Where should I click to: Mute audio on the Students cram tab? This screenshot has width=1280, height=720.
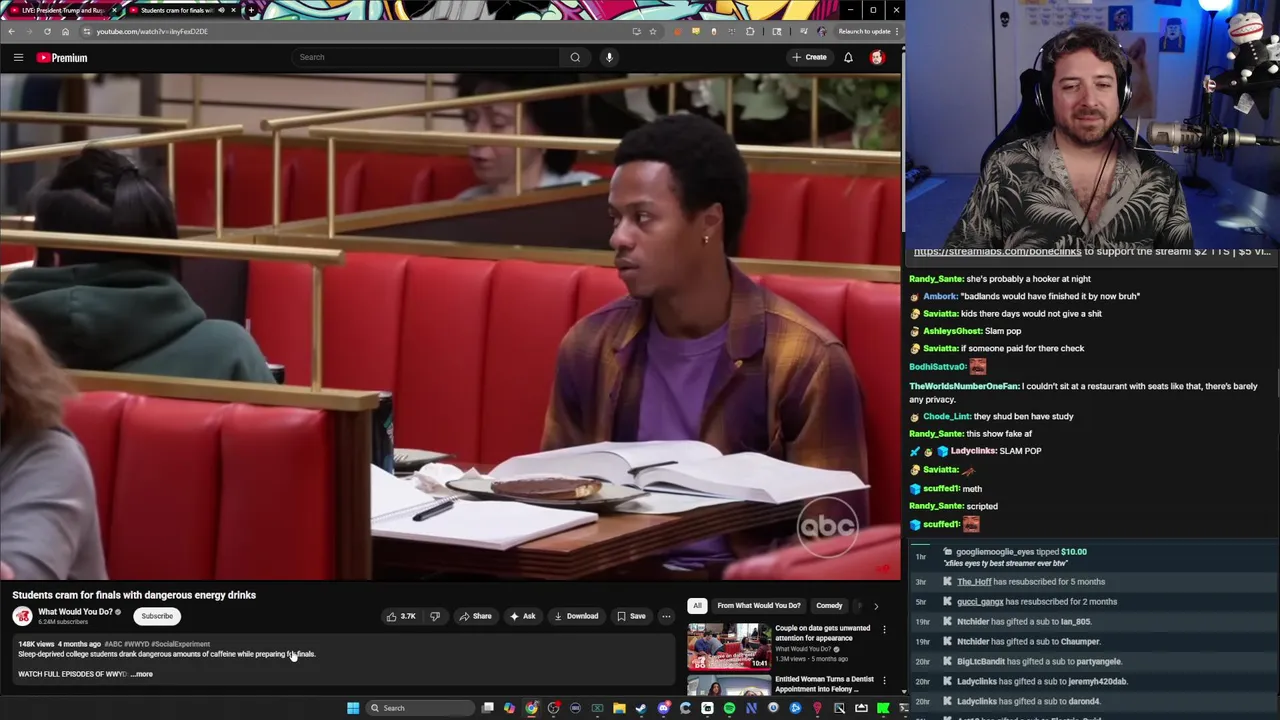point(221,10)
